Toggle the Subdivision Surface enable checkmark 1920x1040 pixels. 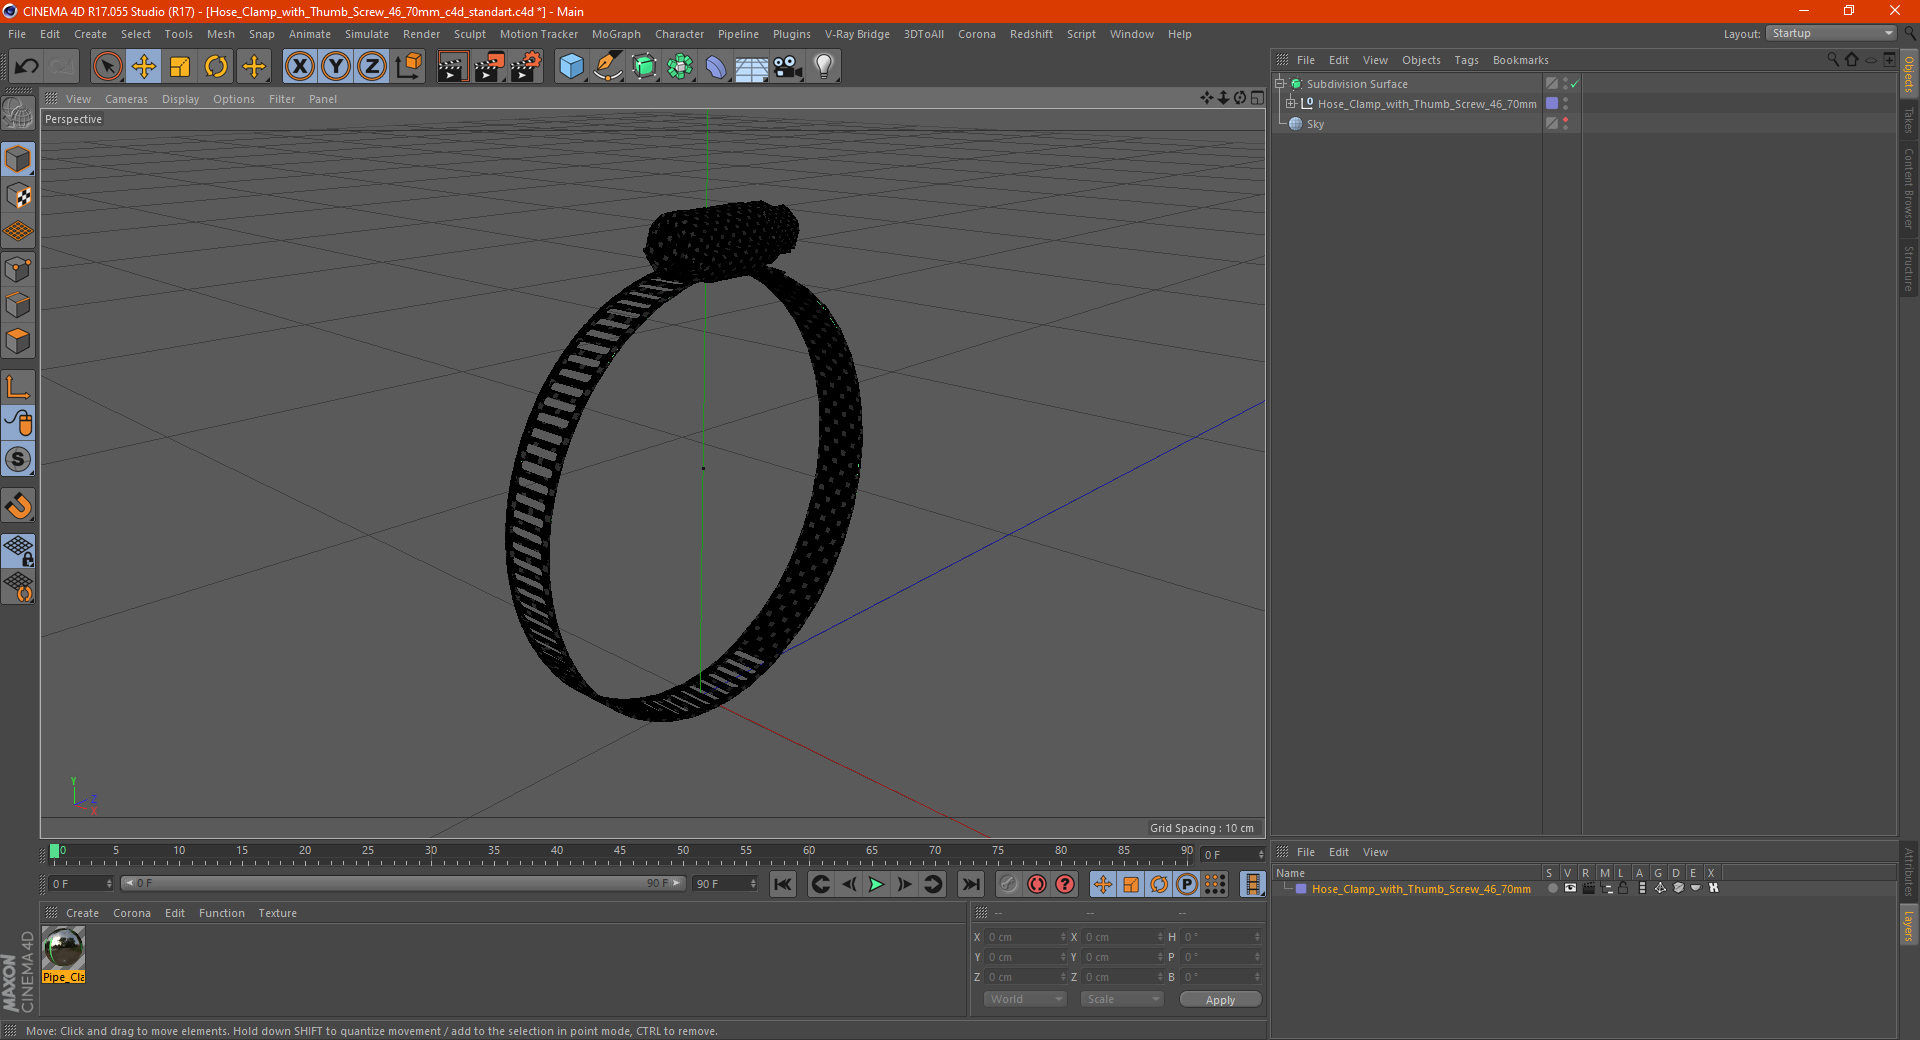coord(1574,84)
